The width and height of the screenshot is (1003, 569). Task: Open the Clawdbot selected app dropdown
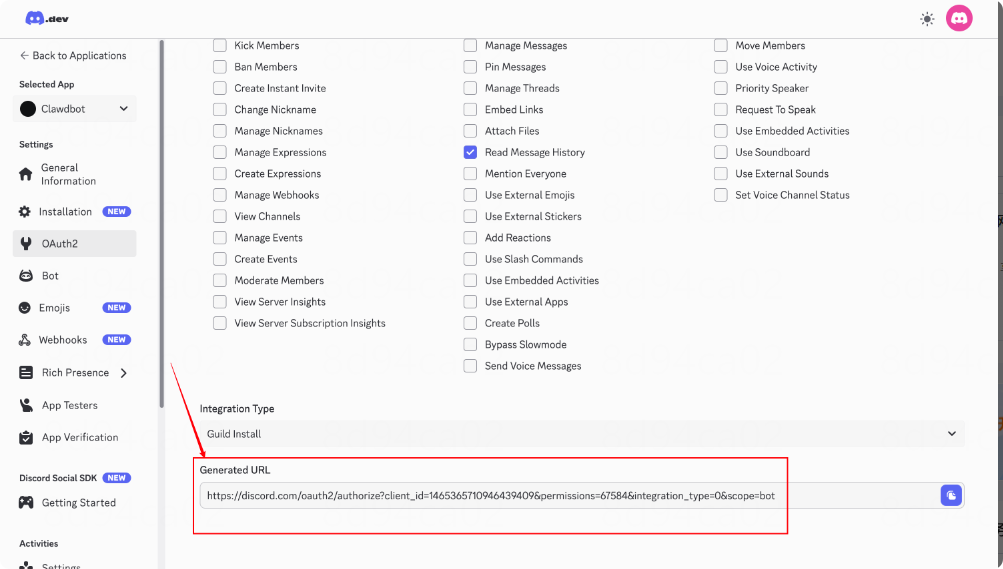pos(75,109)
